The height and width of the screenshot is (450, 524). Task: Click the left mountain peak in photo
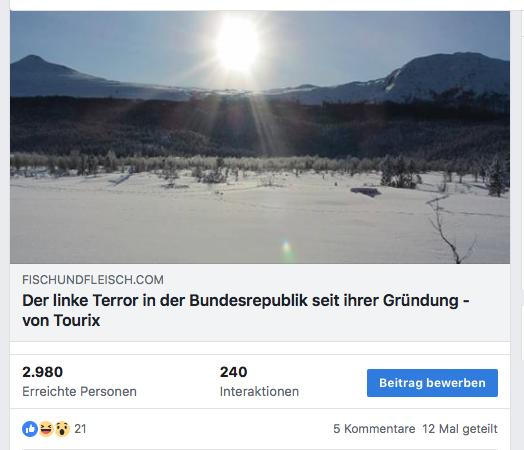coord(32,60)
